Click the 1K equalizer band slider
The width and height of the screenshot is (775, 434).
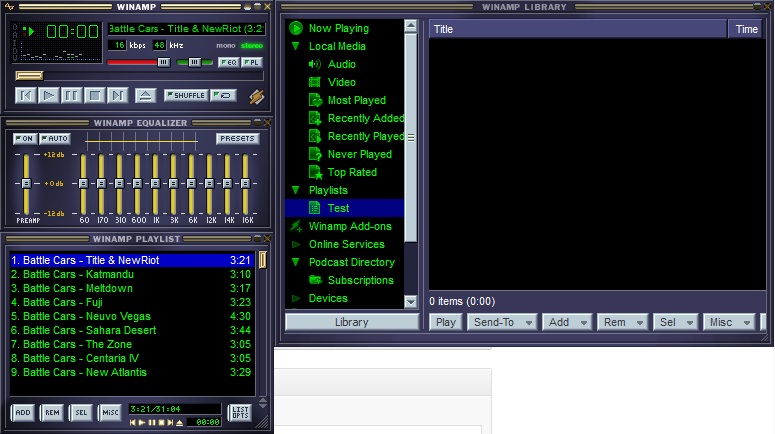[155, 183]
